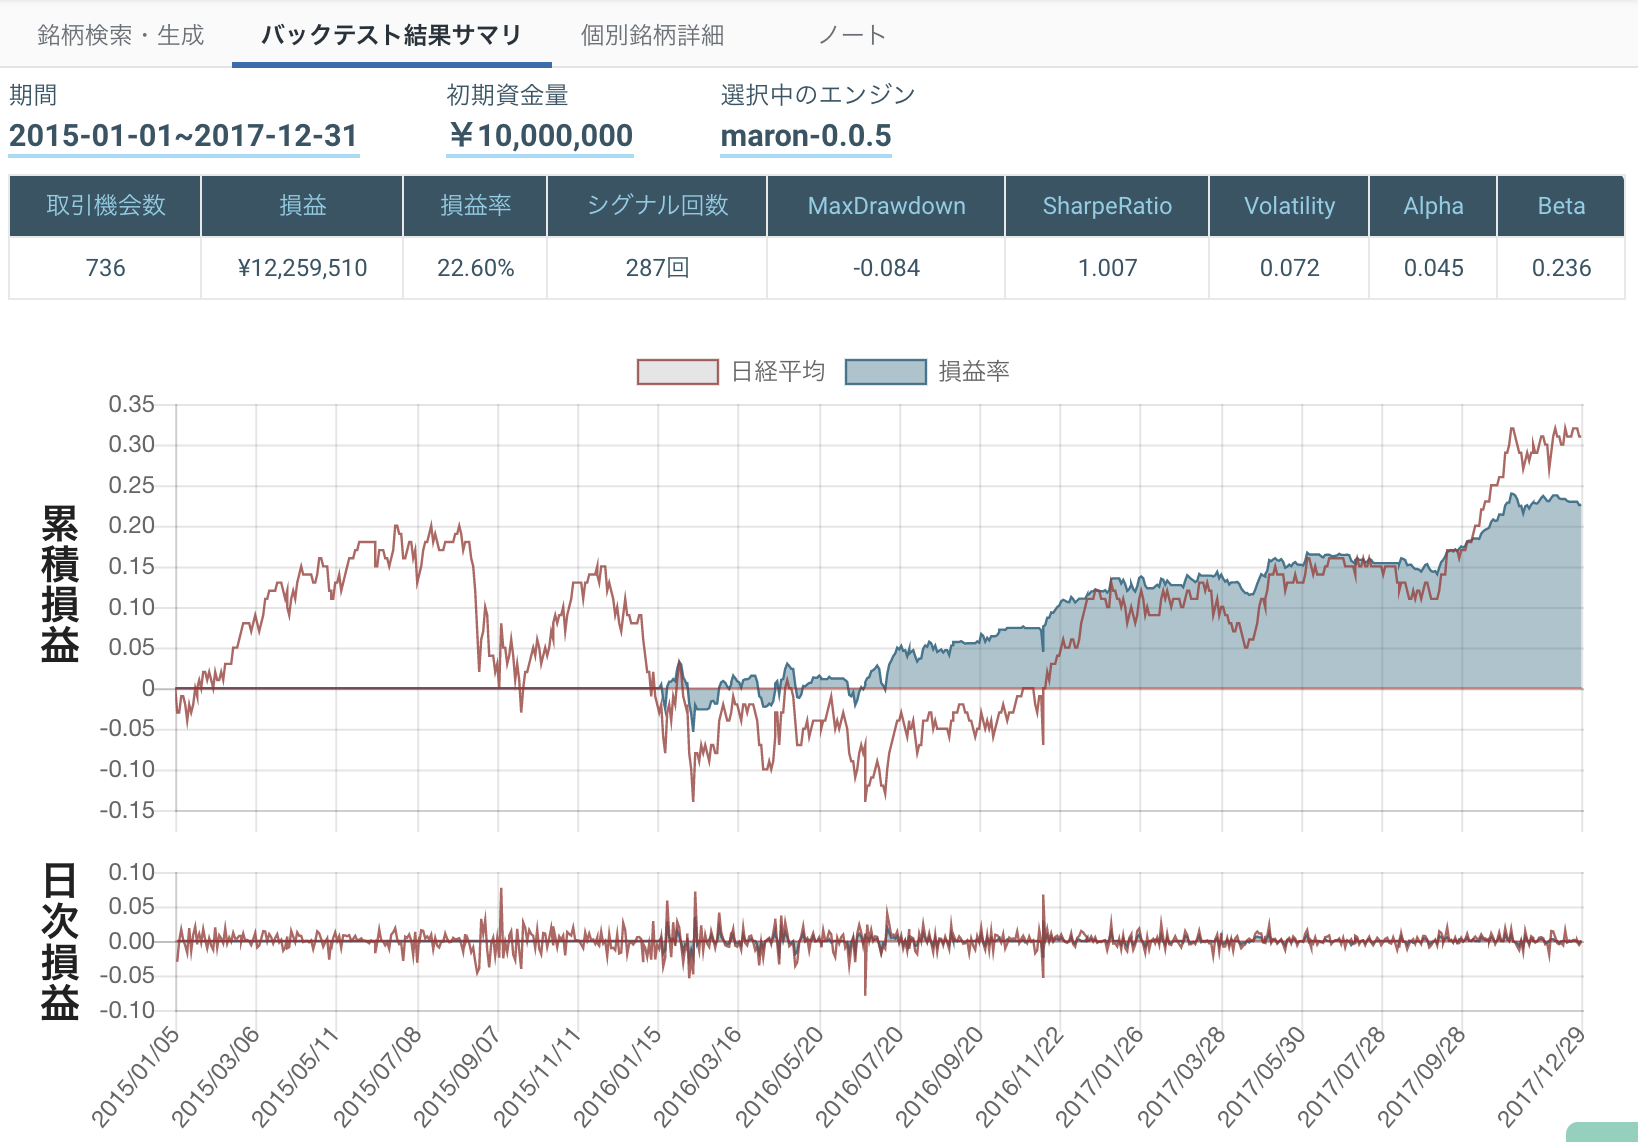Click the Beta column header
1638x1142 pixels.
tap(1560, 206)
